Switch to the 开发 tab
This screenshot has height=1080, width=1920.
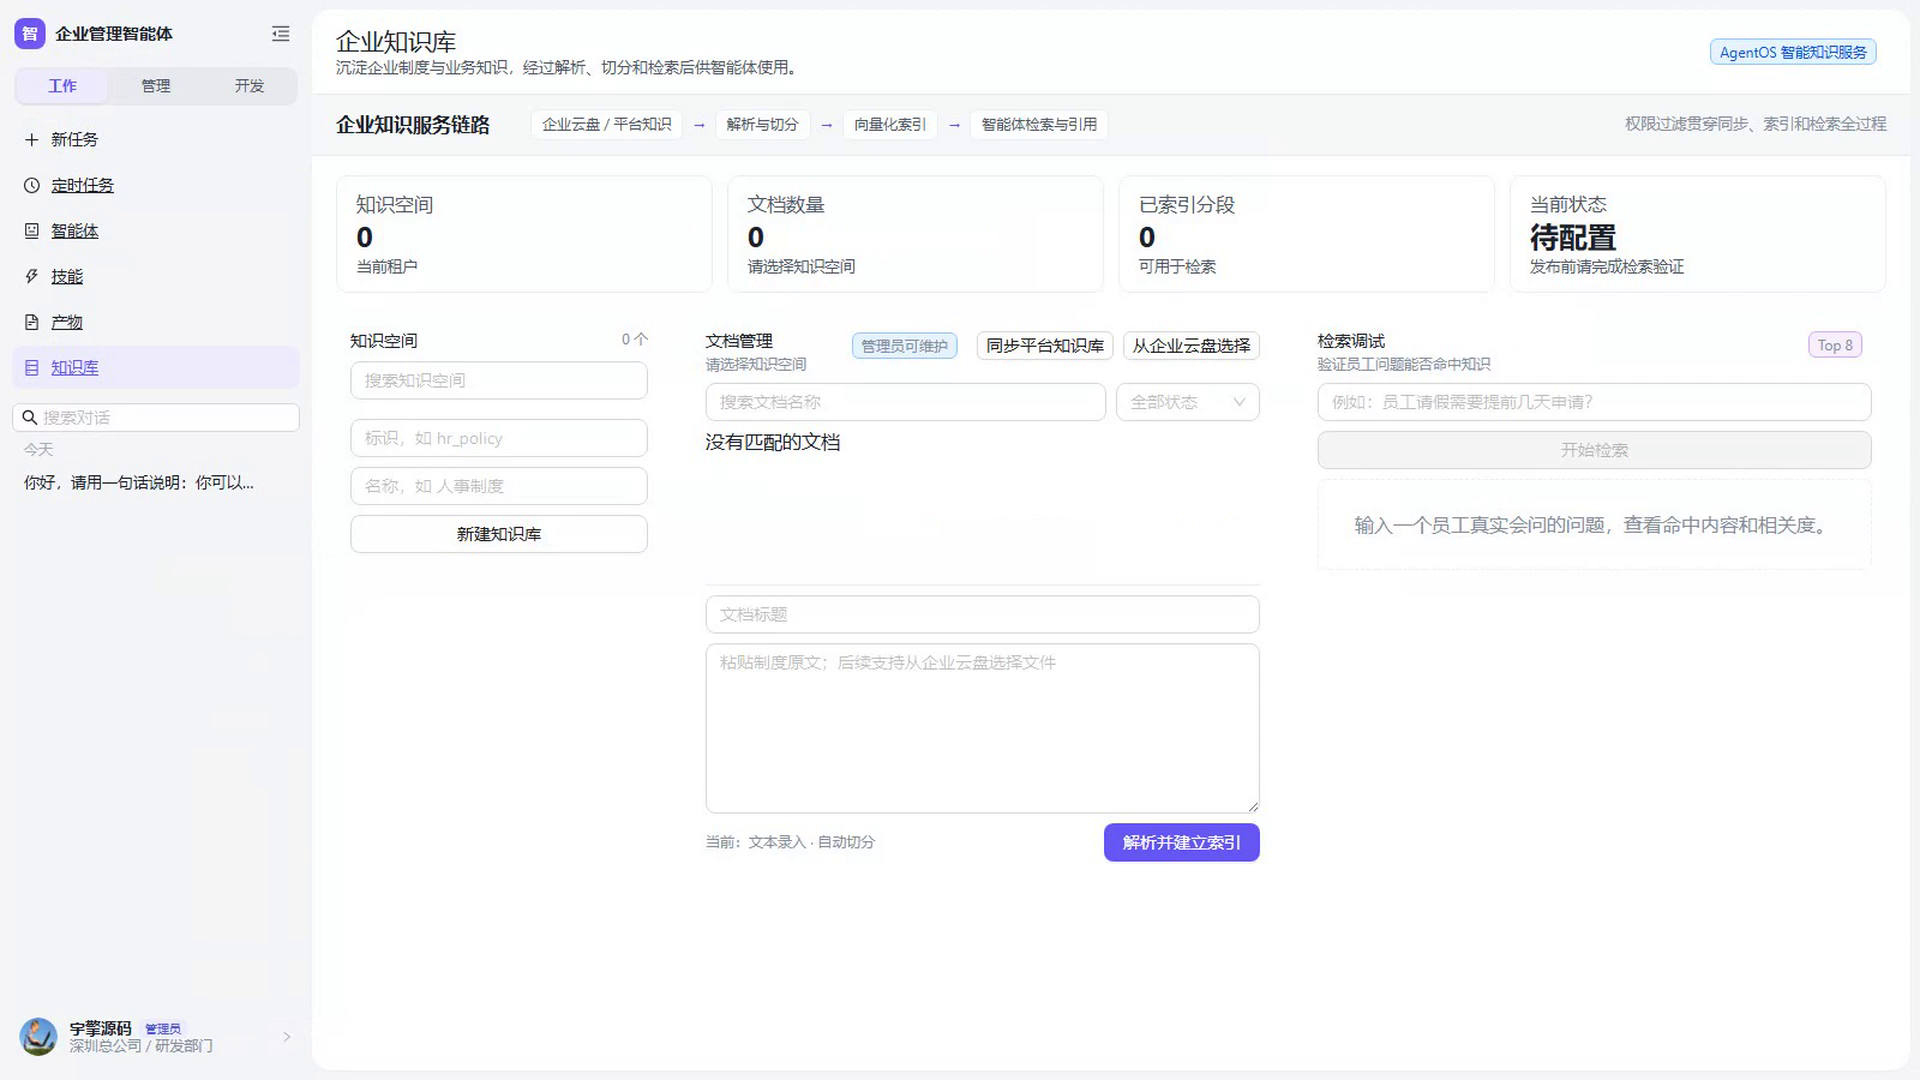click(x=249, y=86)
